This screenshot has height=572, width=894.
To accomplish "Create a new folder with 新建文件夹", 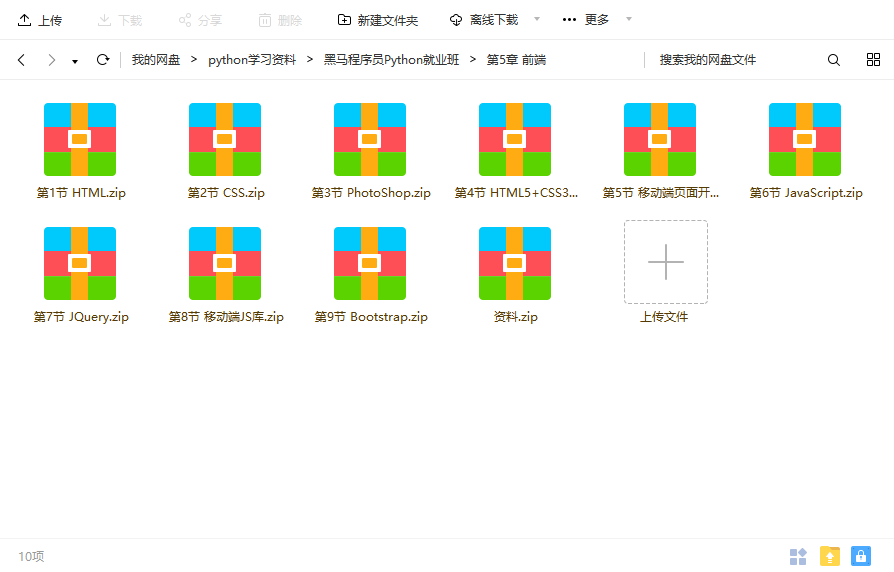I will 377,21.
